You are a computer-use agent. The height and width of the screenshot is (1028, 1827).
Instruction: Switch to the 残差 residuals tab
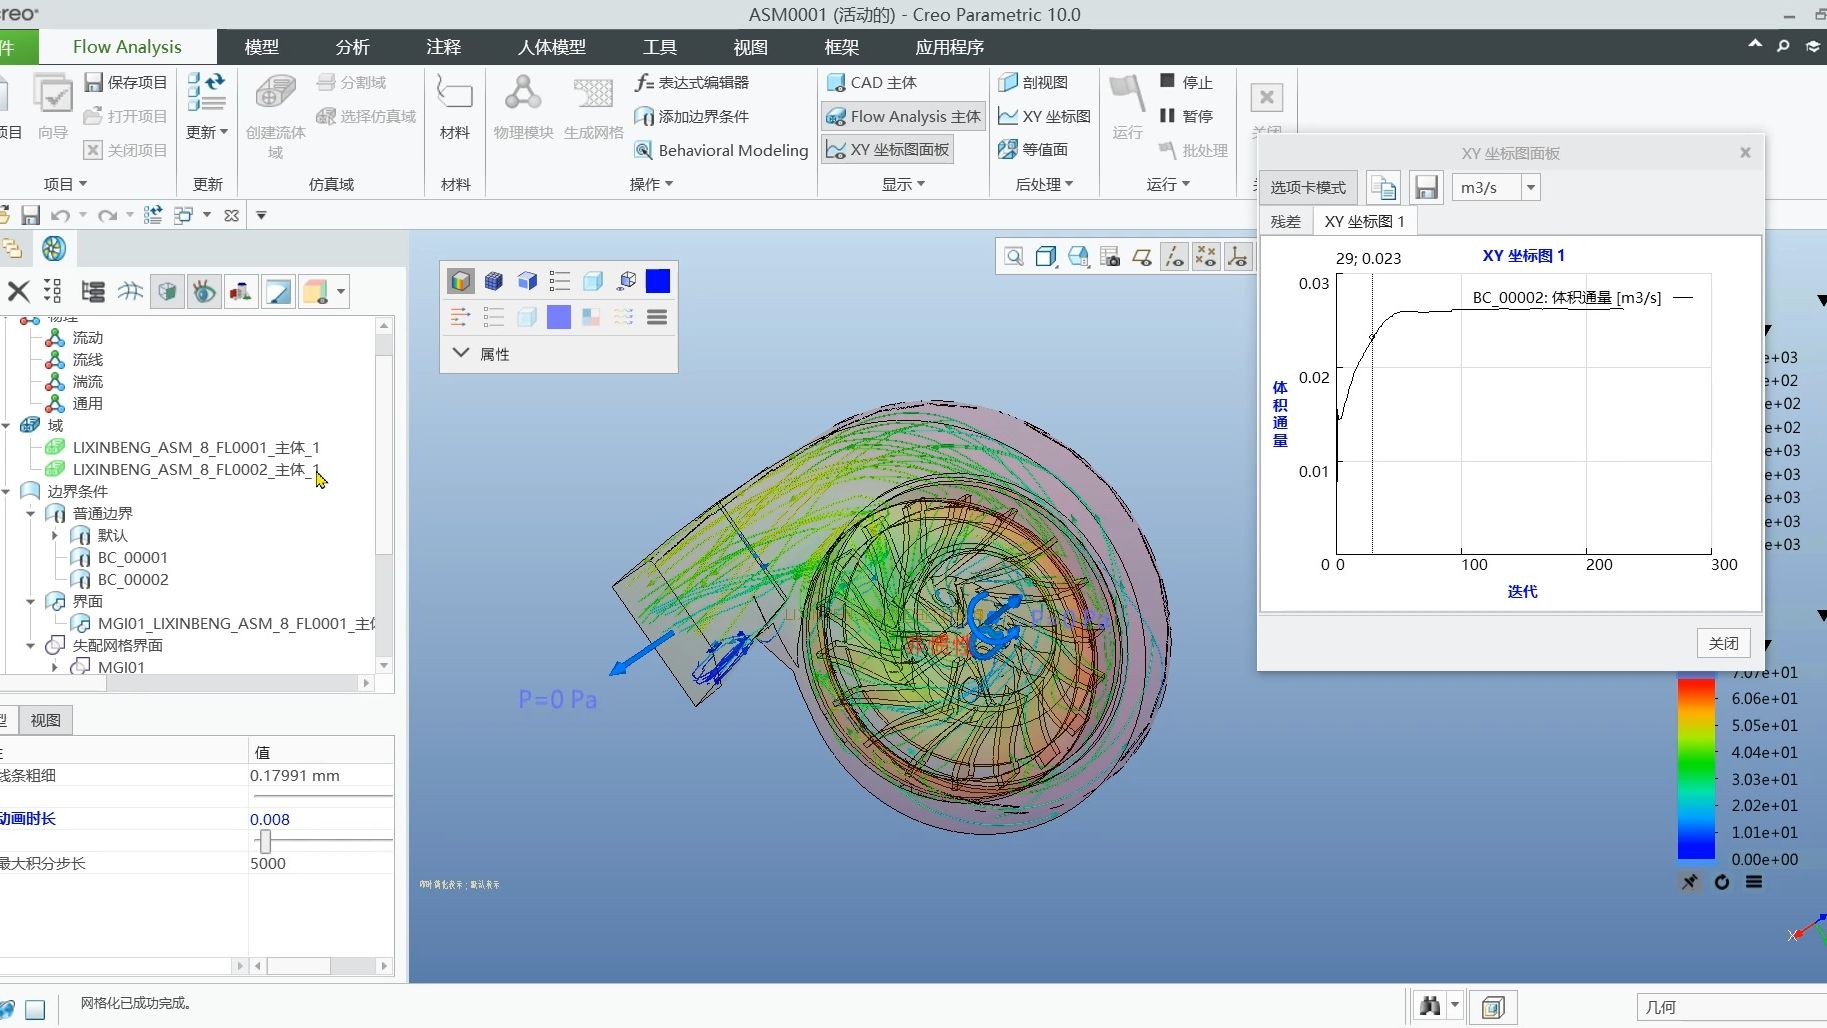[x=1285, y=222]
